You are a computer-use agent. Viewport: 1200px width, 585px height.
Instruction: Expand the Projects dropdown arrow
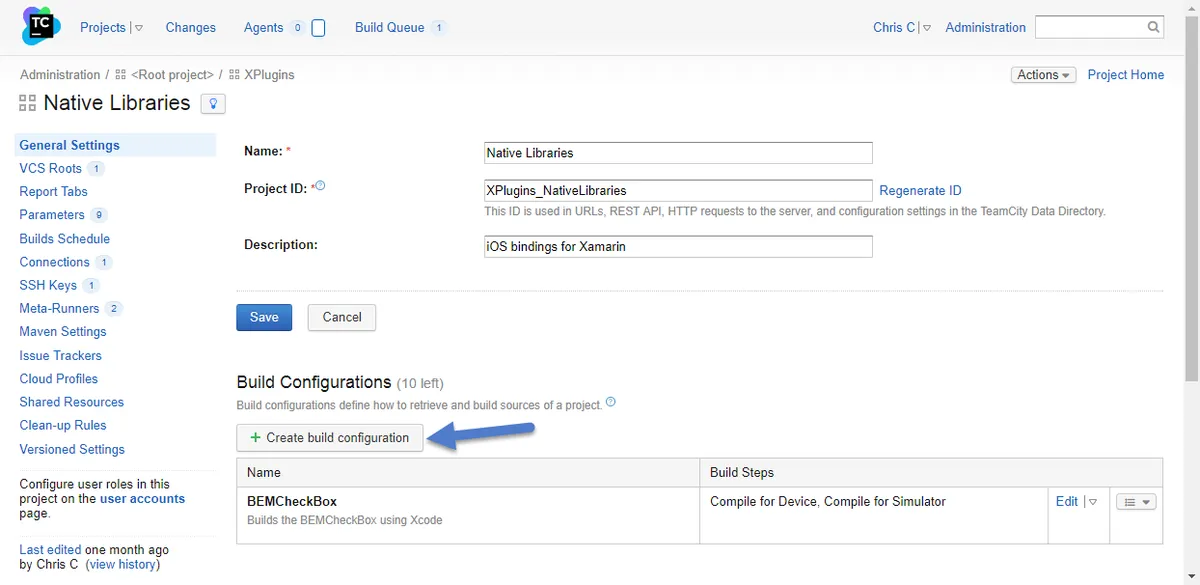138,28
